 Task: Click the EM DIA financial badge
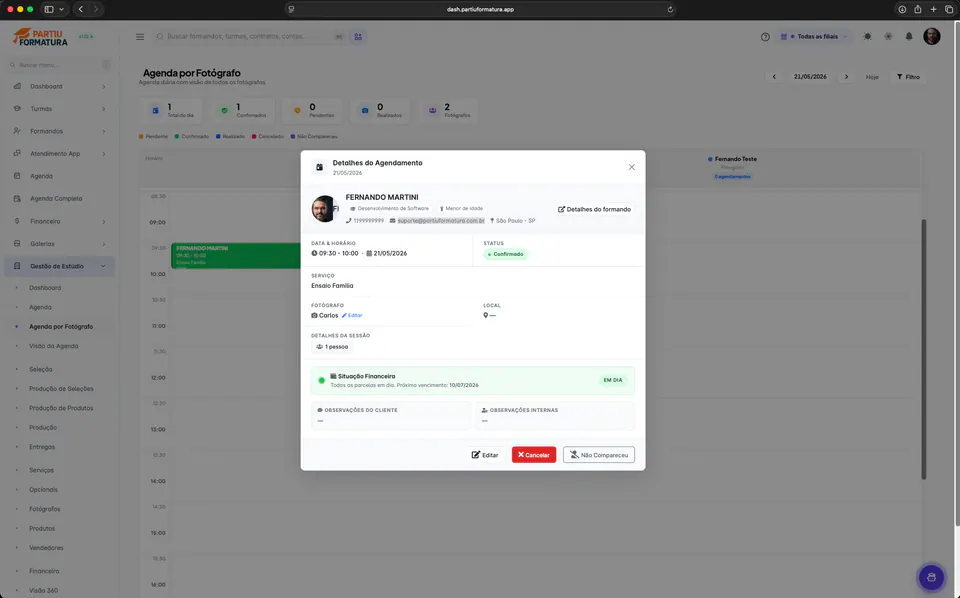612,380
